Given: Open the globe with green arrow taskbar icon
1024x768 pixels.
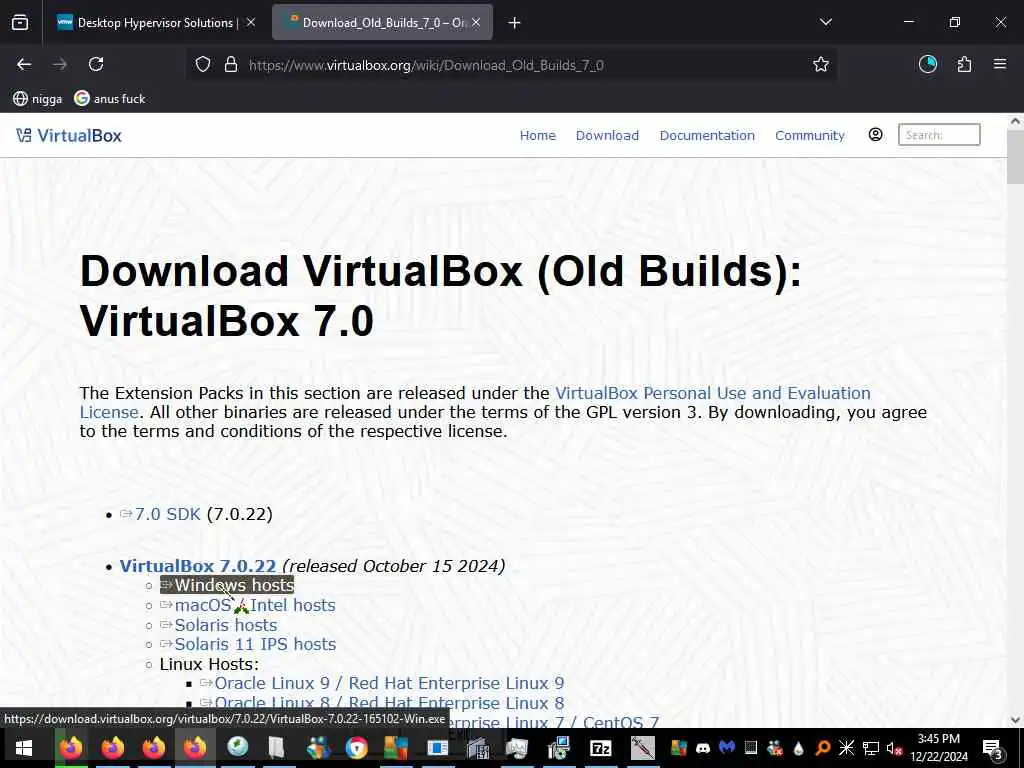Looking at the screenshot, I should (238, 747).
